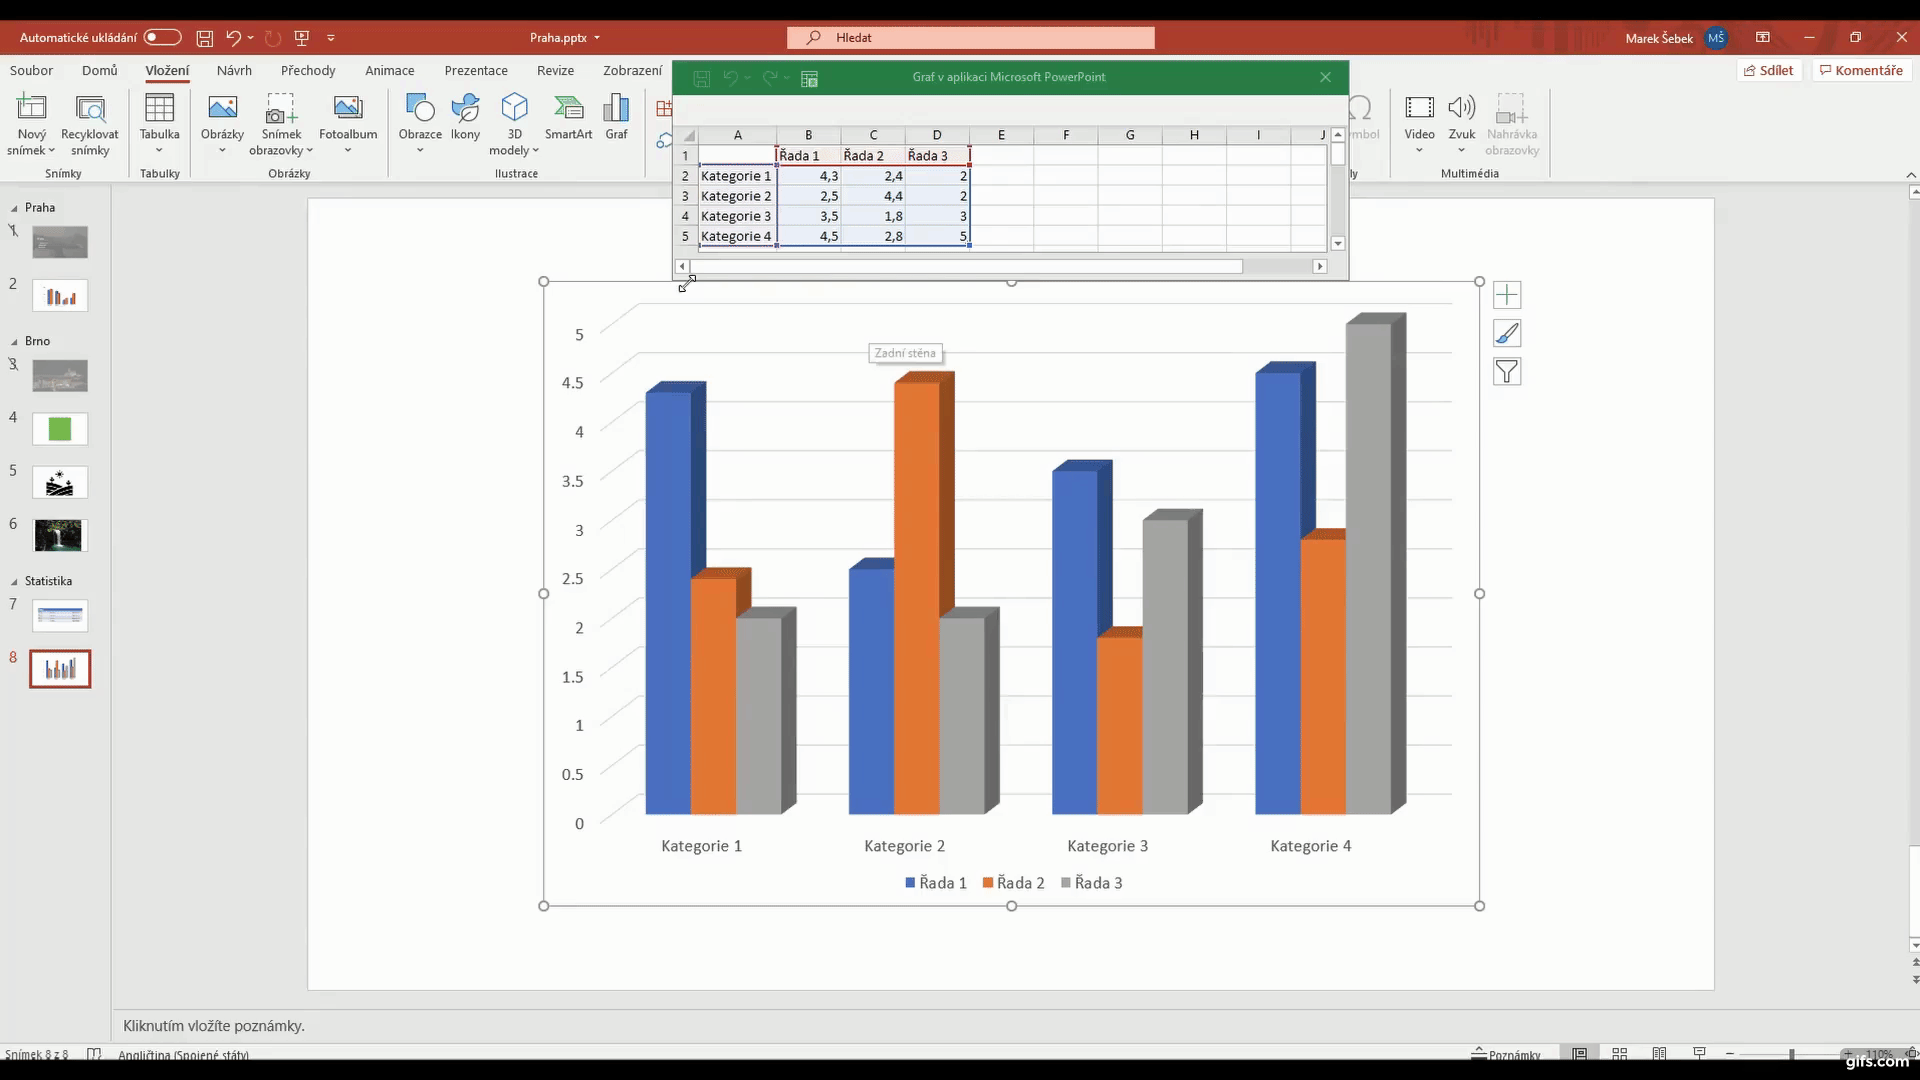Open the Revize tab
Image resolution: width=1920 pixels, height=1080 pixels.
pyautogui.click(x=555, y=70)
